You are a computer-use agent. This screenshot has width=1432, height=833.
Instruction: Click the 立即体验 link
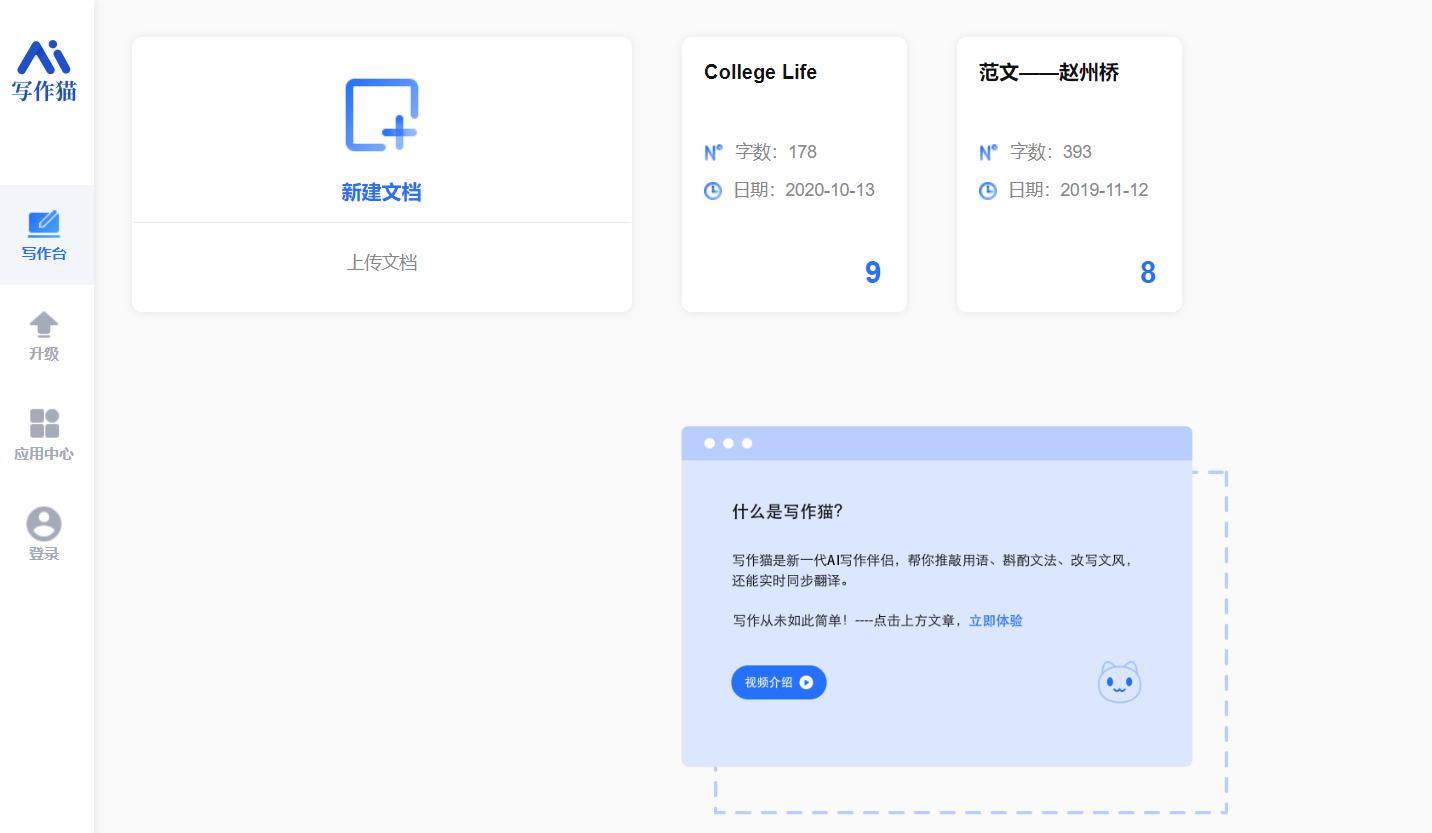[996, 621]
